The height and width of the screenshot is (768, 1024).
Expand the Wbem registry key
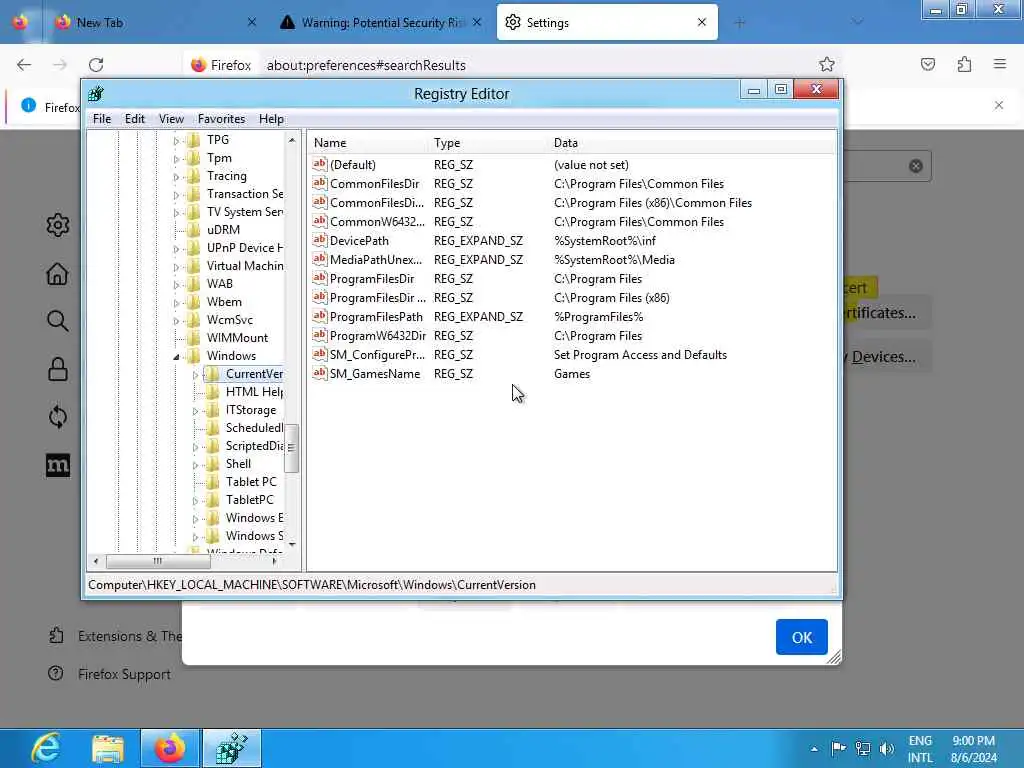(x=176, y=302)
